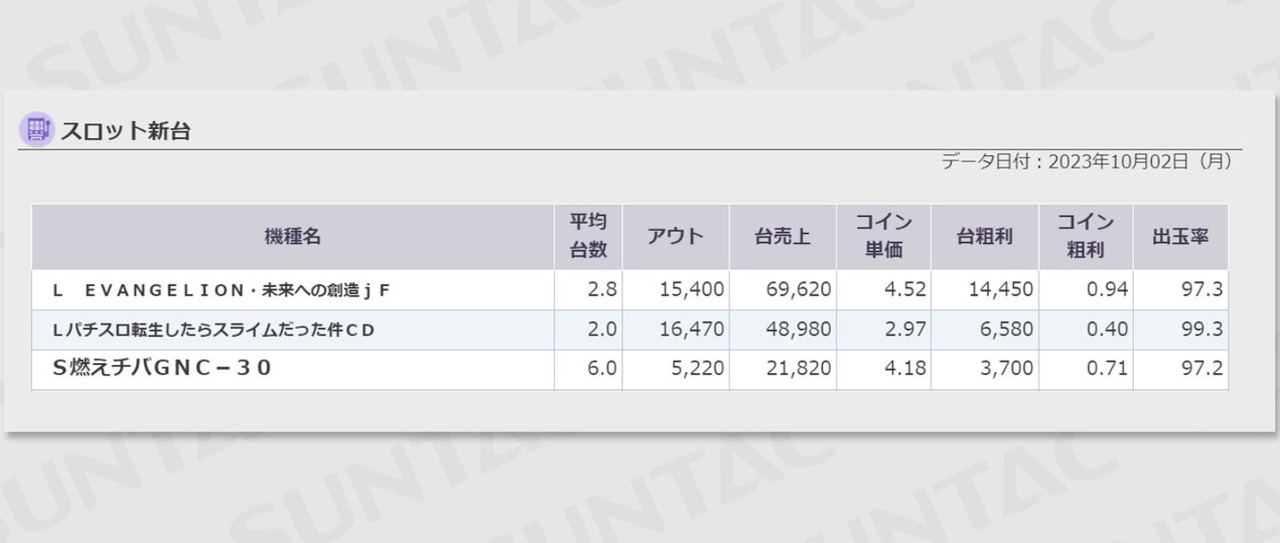Select the S燃えチバGNC-30 machine row
The image size is (1280, 543).
click(630, 370)
